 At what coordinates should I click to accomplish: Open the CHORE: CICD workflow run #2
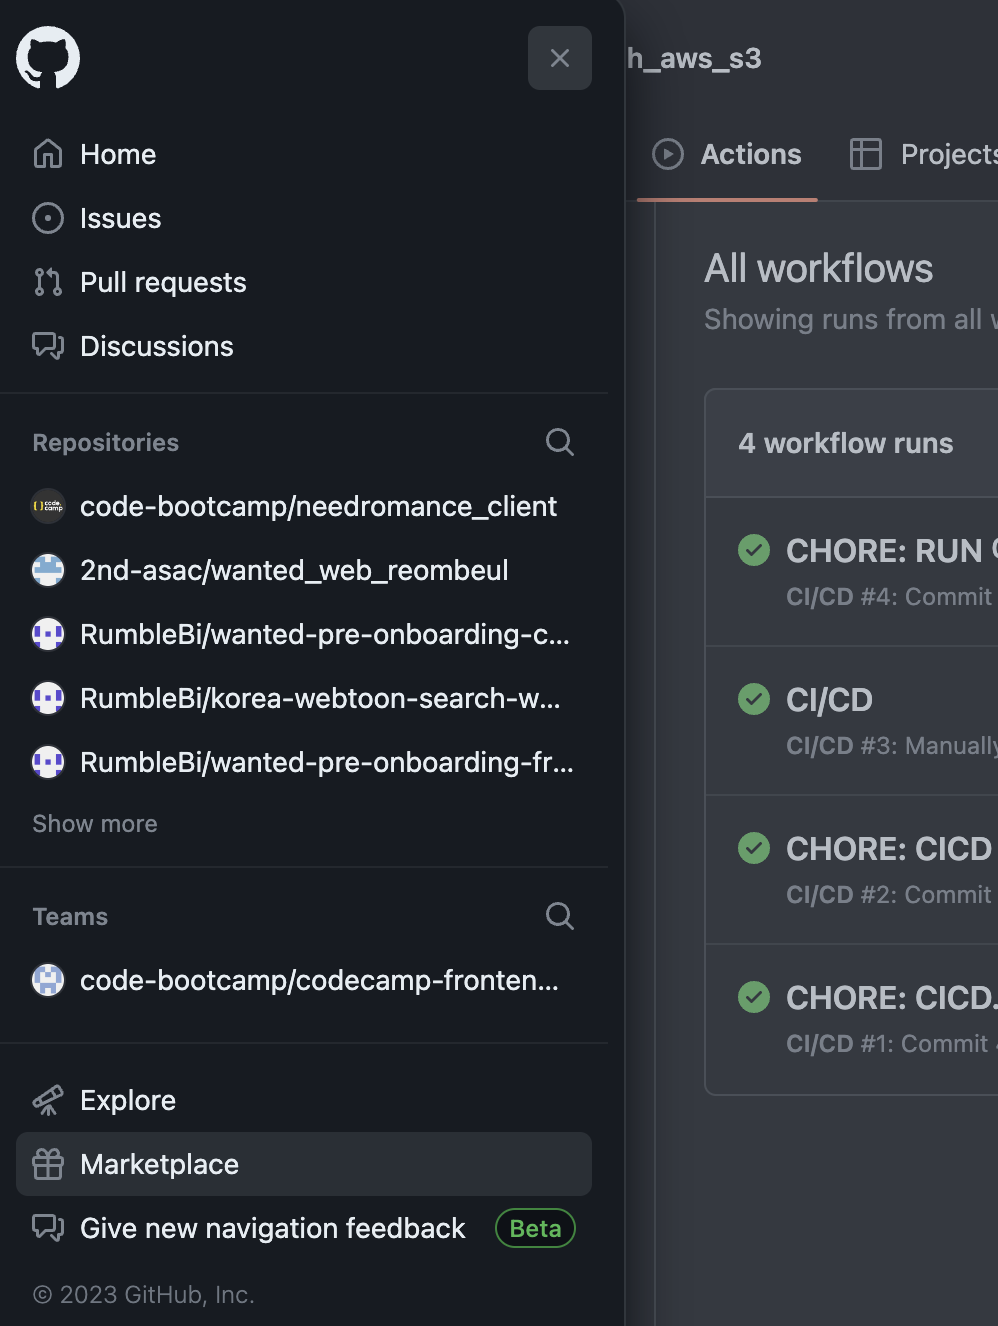click(x=889, y=849)
